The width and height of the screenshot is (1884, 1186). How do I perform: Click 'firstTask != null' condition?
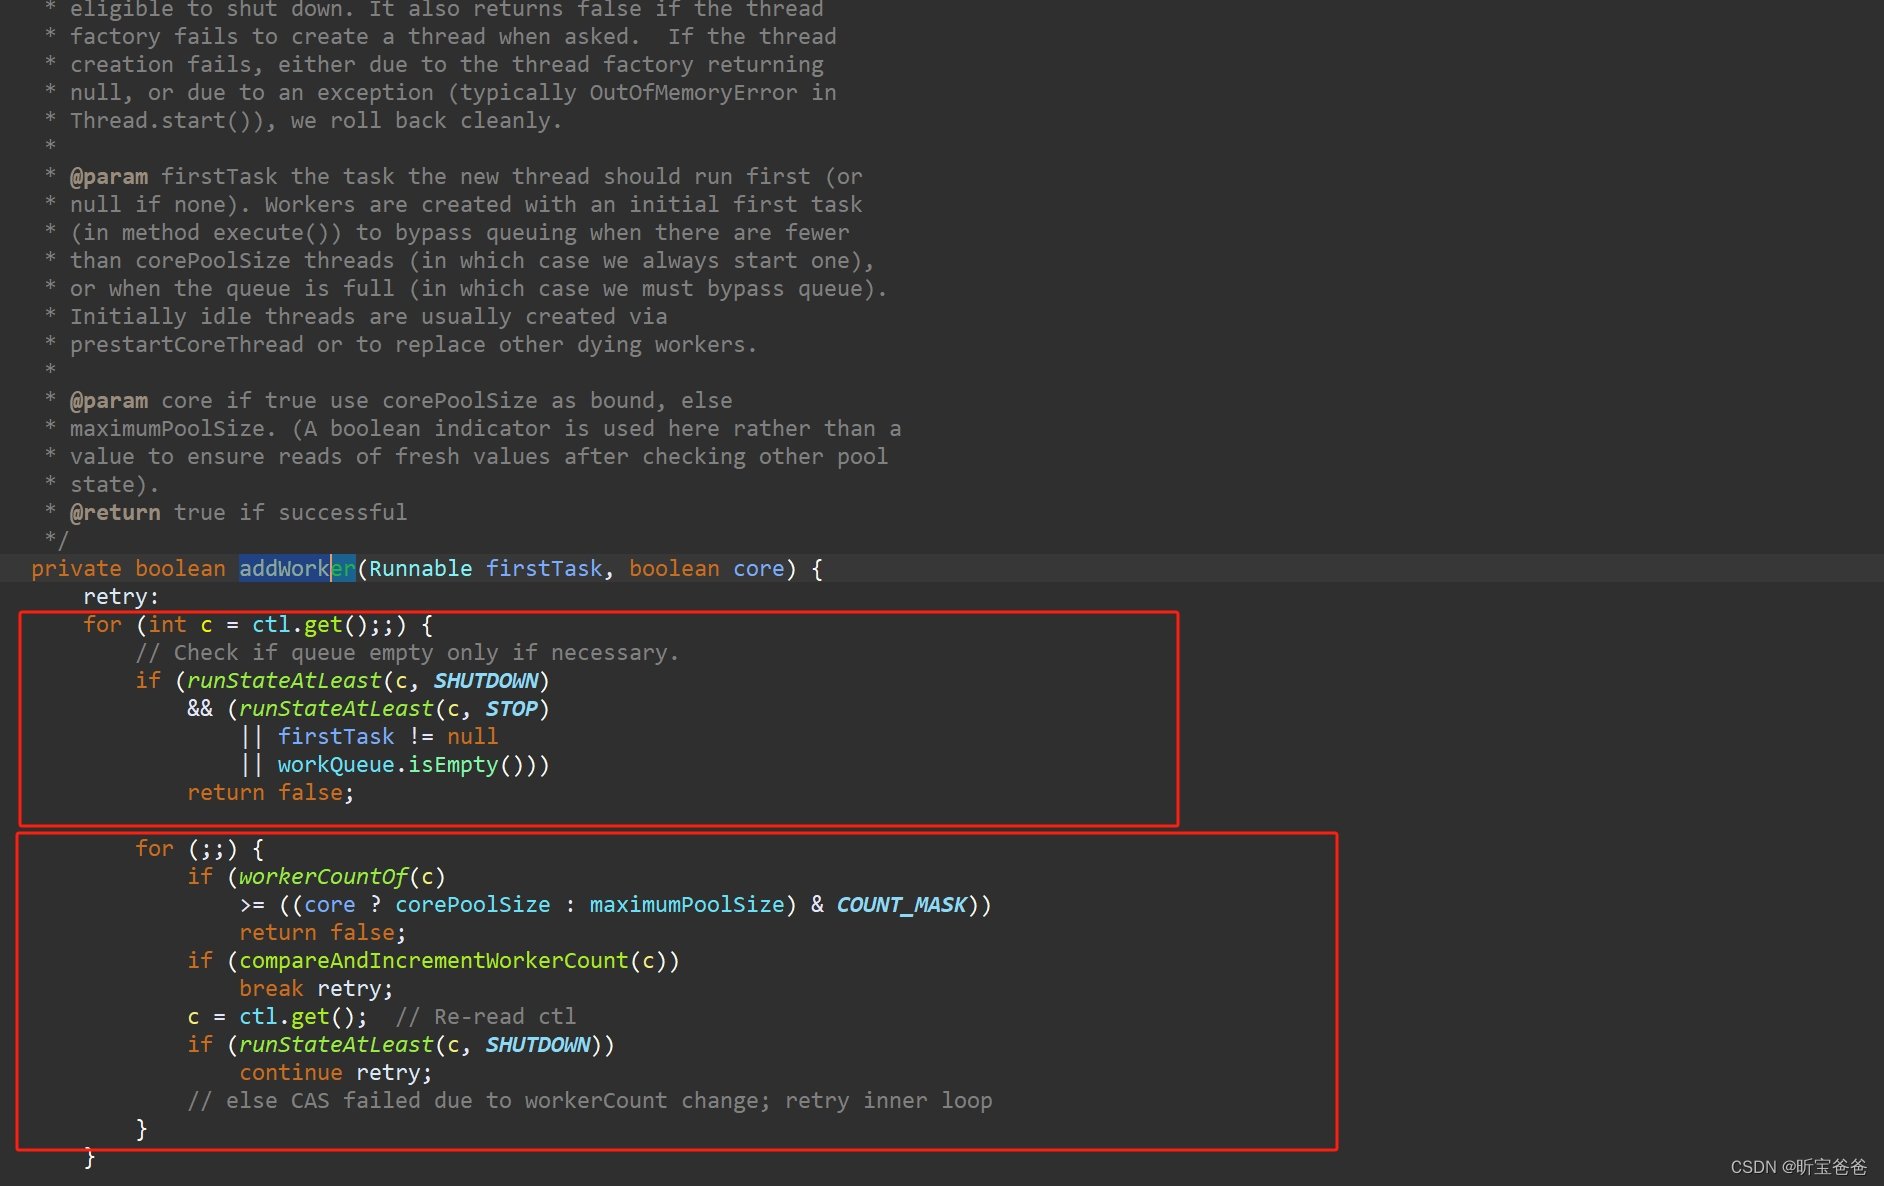(x=388, y=736)
